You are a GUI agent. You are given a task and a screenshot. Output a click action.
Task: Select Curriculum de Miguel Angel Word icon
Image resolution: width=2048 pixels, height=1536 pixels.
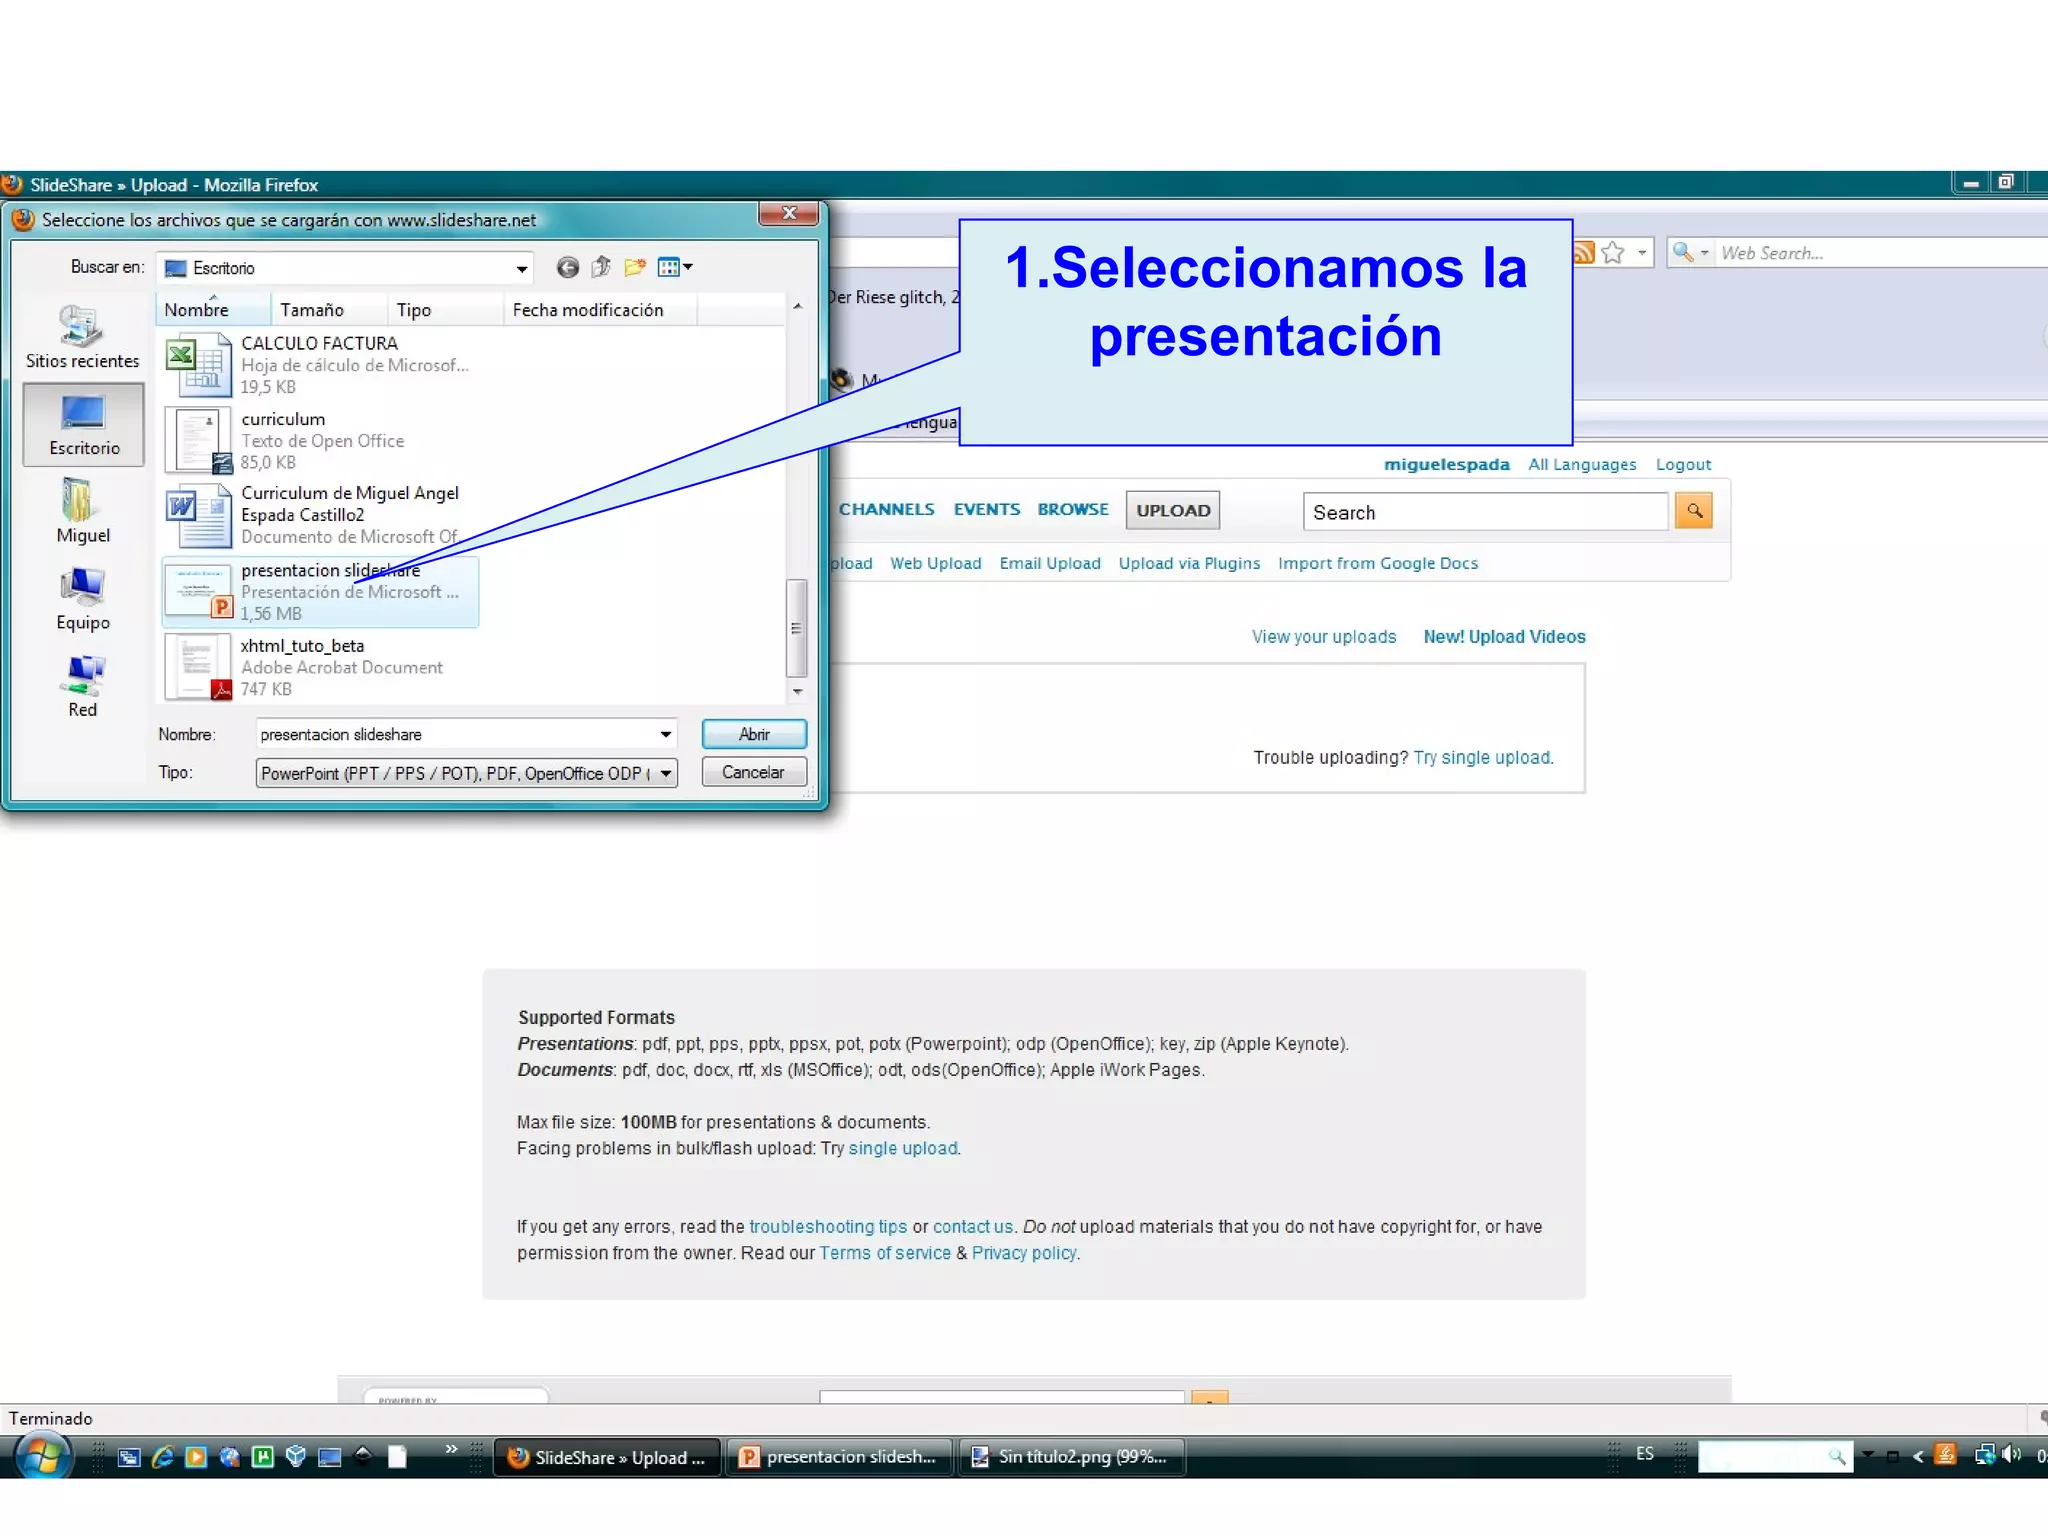click(198, 515)
